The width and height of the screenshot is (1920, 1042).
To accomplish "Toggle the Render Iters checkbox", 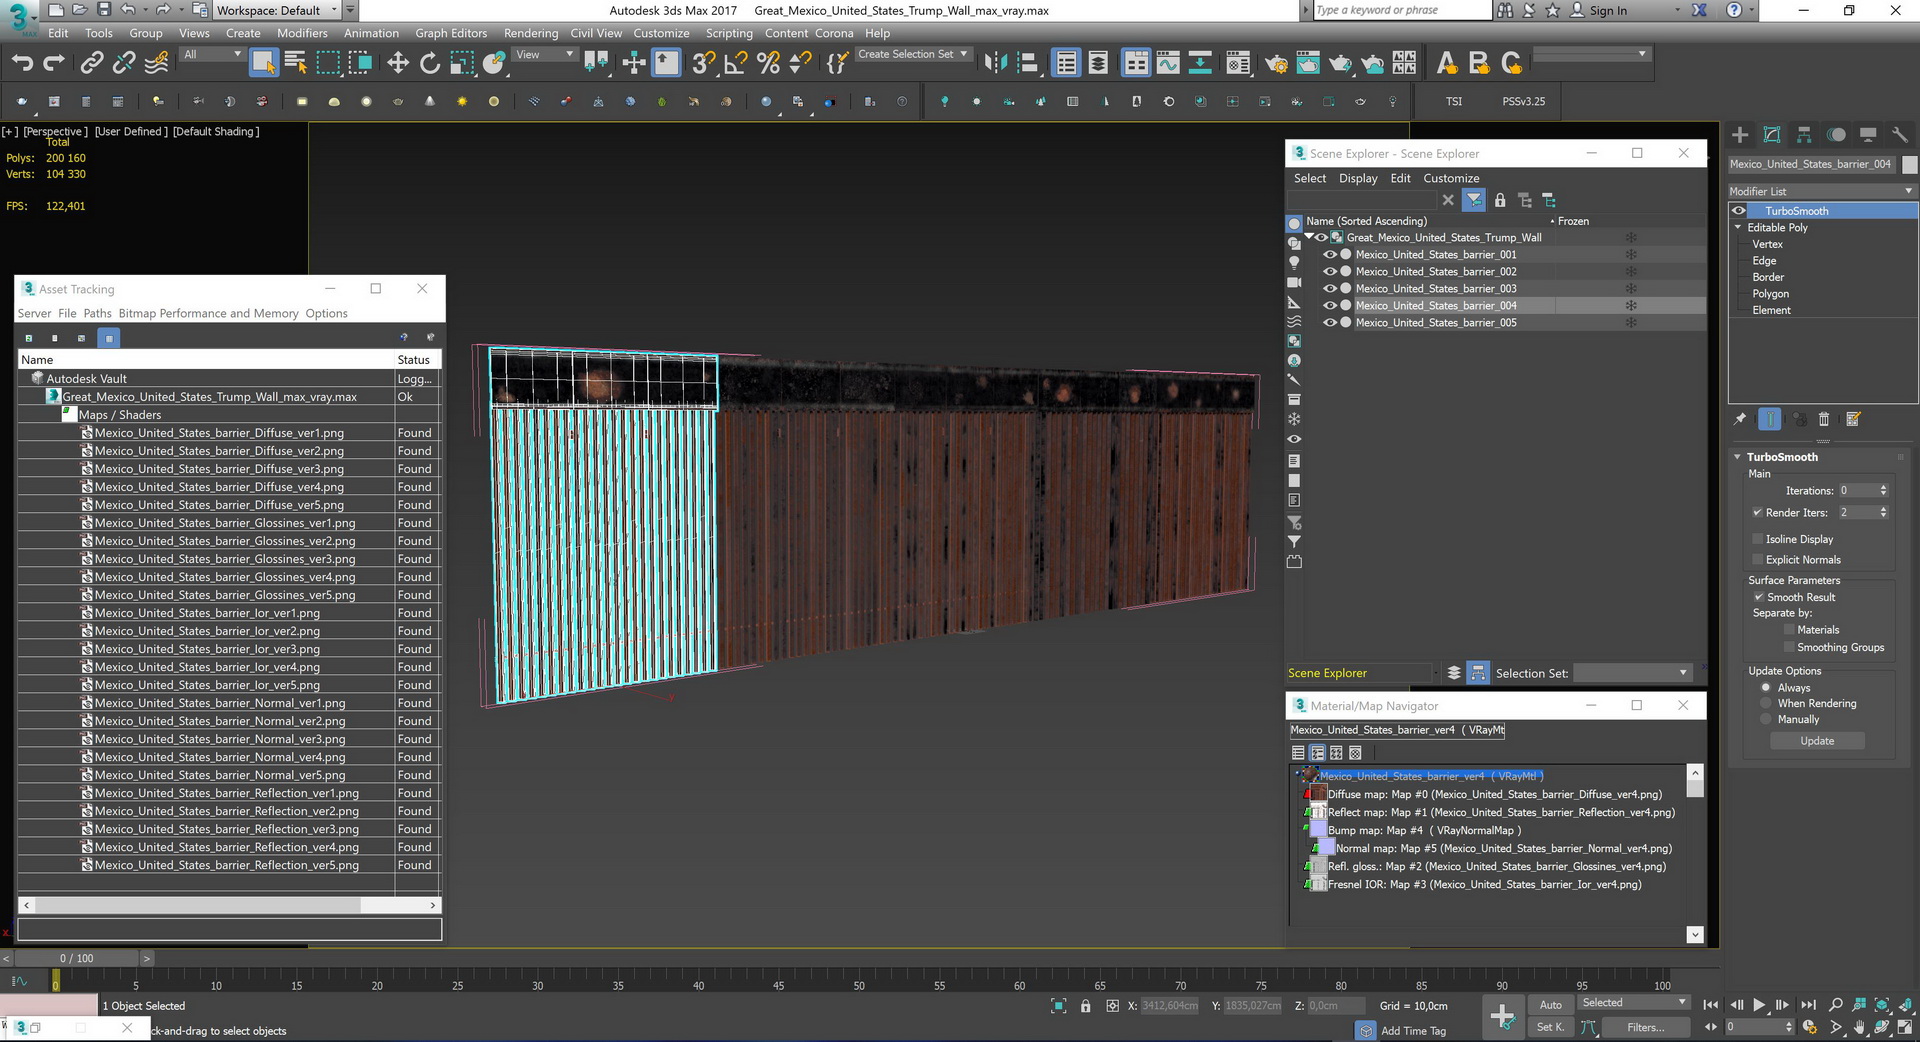I will pos(1758,512).
